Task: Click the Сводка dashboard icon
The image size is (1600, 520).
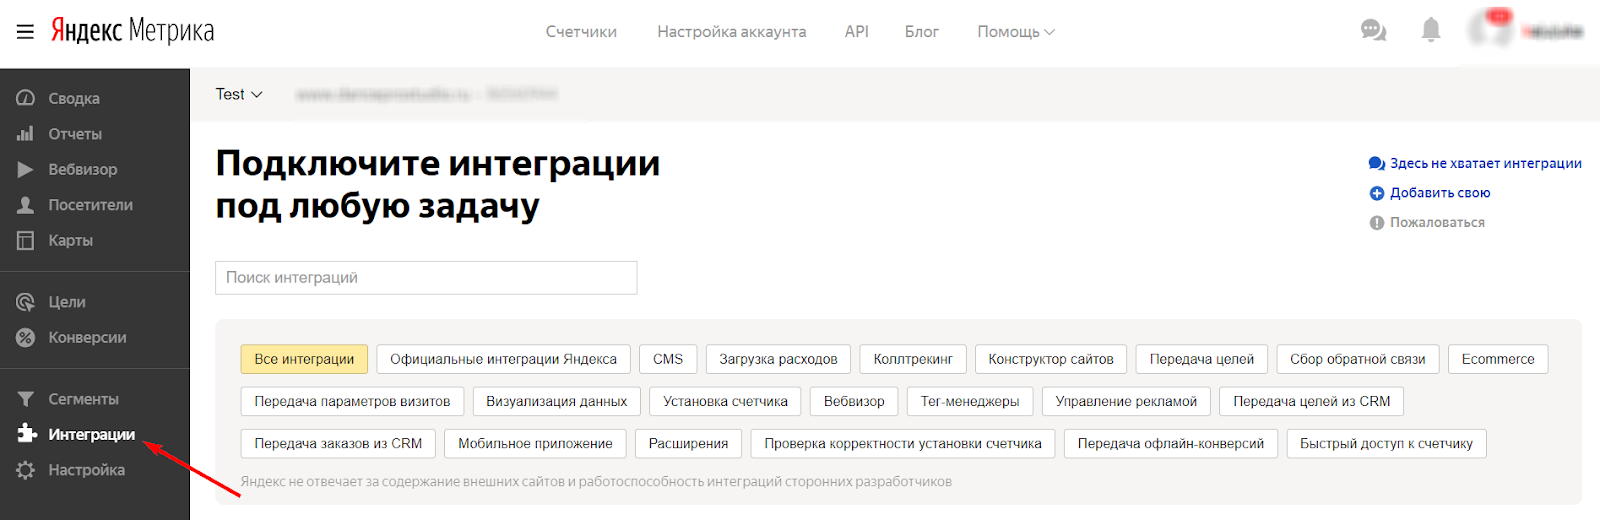Action: [x=26, y=98]
